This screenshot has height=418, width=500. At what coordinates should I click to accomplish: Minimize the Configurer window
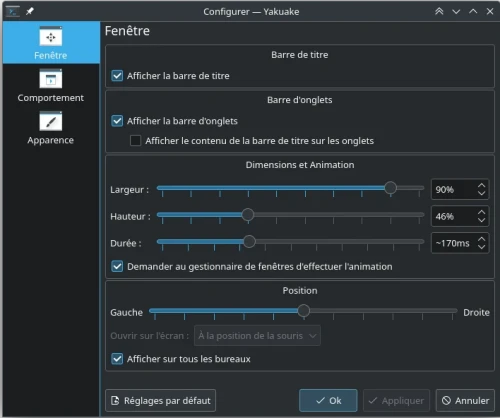click(456, 12)
